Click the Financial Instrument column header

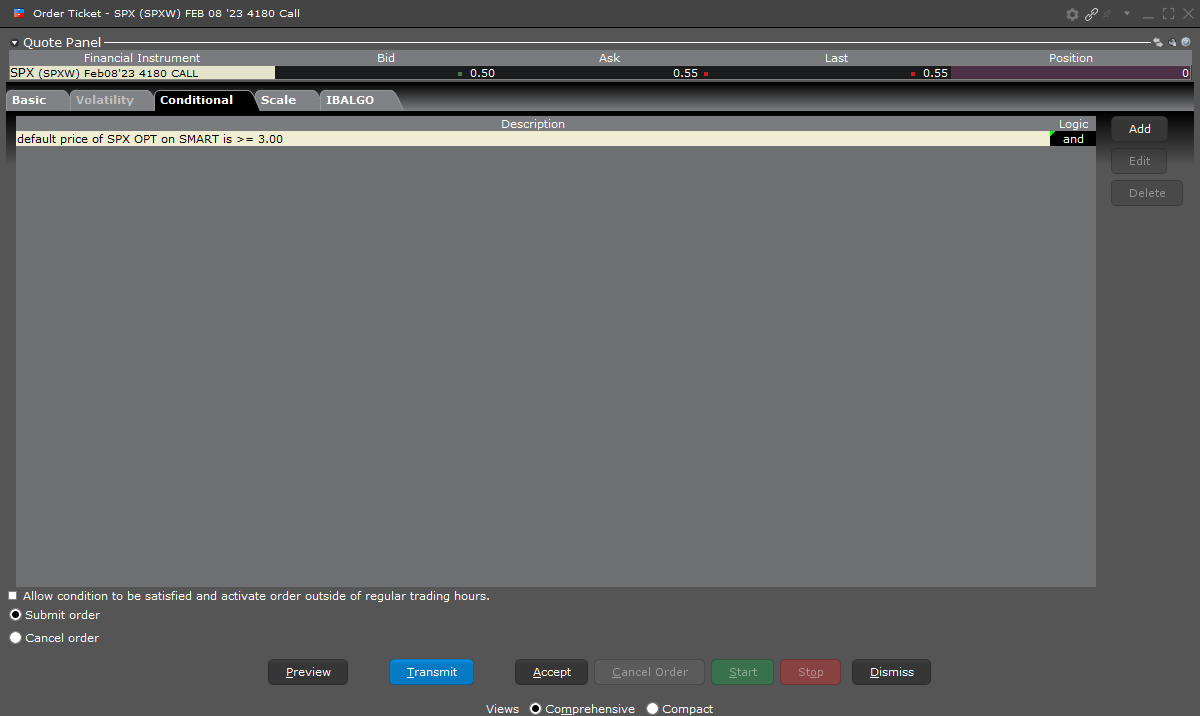142,58
